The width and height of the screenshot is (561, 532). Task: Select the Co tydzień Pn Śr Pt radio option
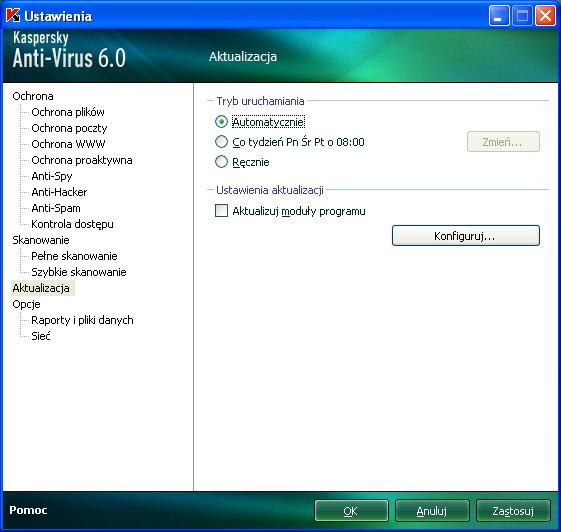point(221,142)
